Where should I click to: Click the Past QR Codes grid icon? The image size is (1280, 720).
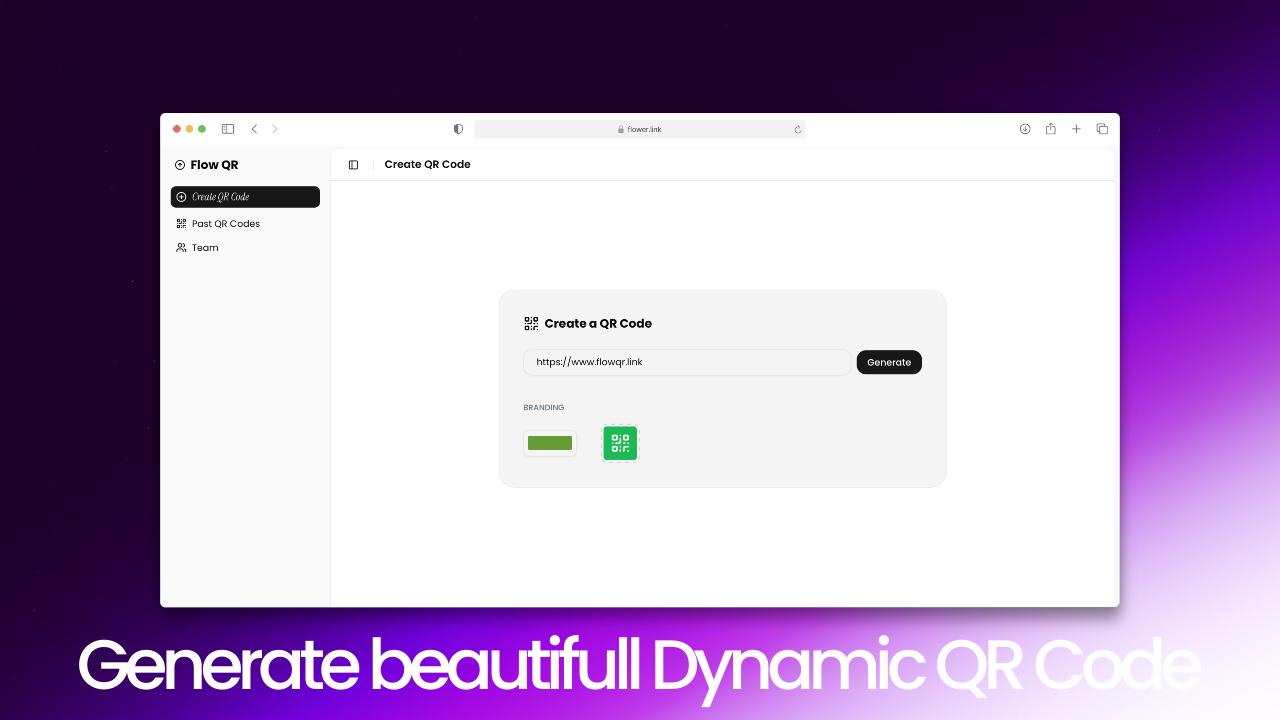coord(181,224)
